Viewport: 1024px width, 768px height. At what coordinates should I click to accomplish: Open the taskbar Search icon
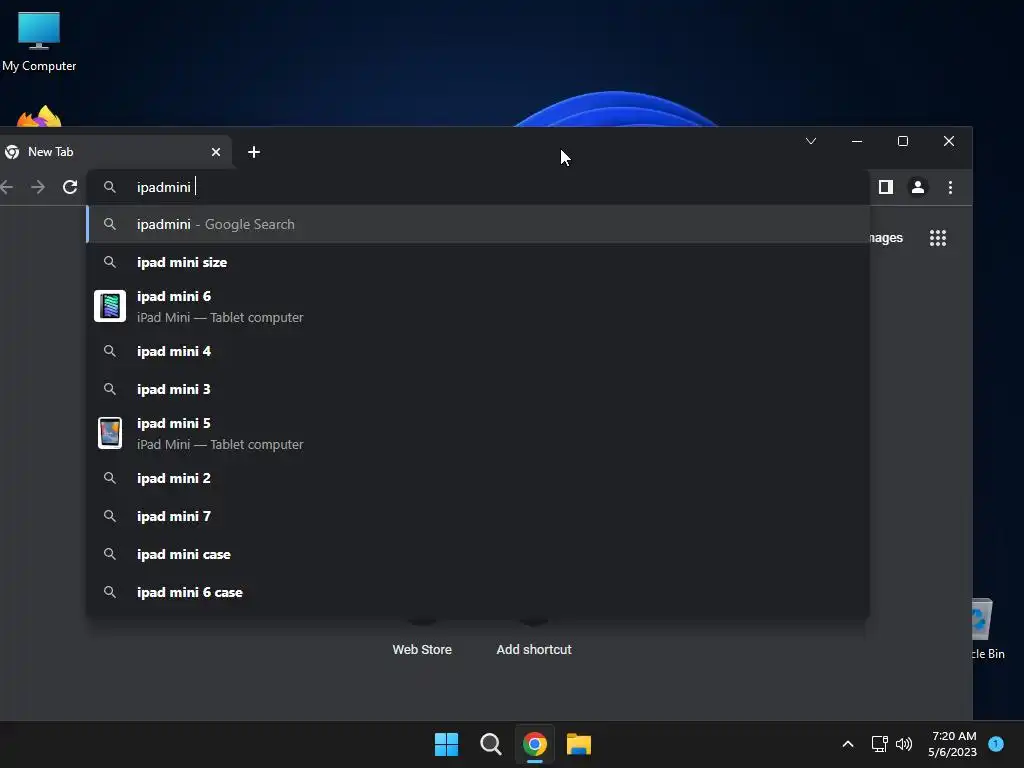[x=490, y=744]
